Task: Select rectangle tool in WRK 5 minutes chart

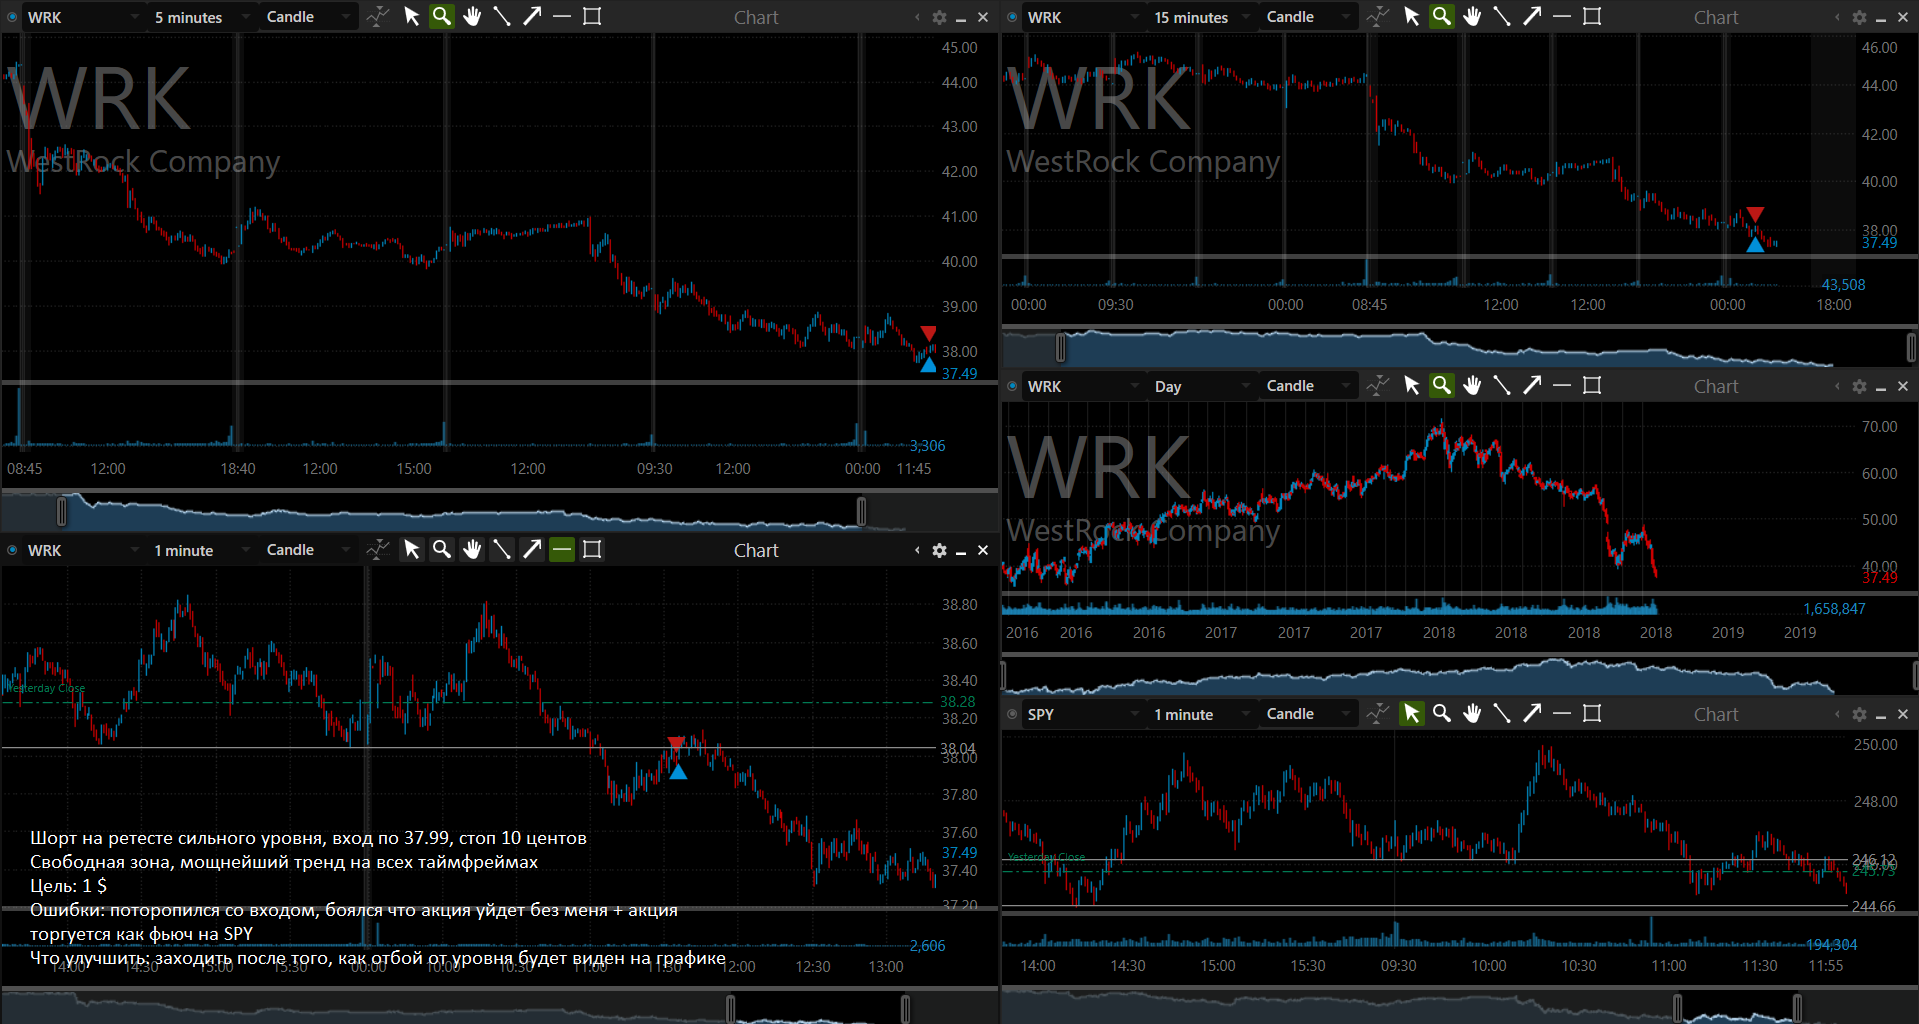Action: (592, 17)
